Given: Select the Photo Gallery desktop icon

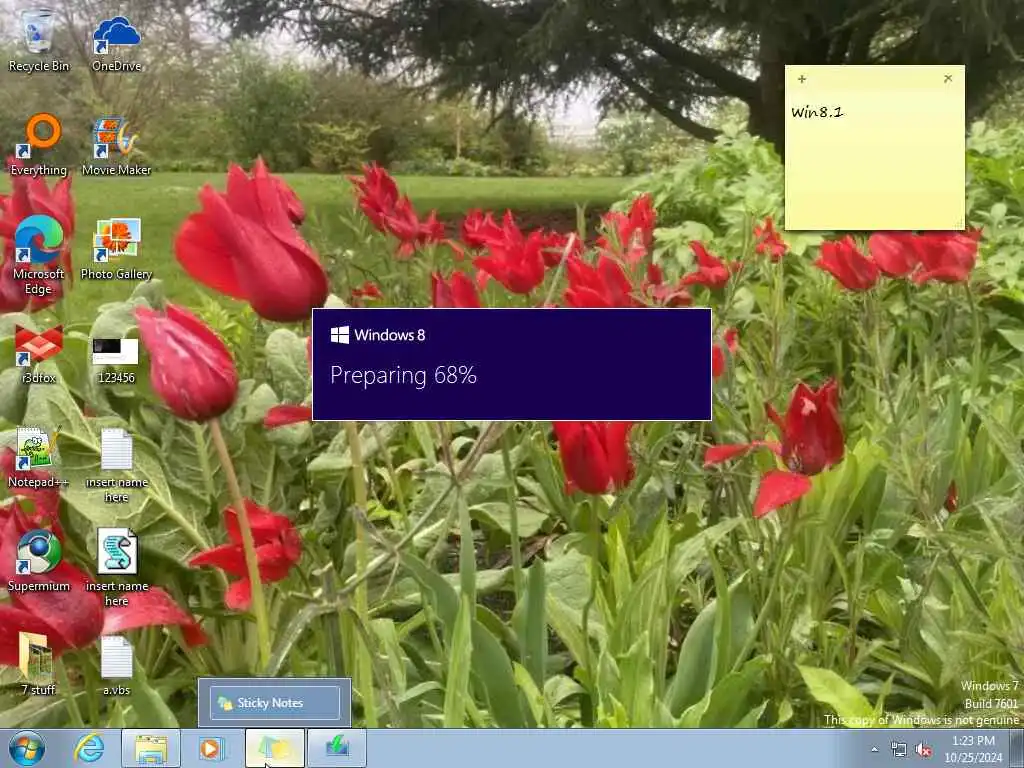Looking at the screenshot, I should coord(116,249).
